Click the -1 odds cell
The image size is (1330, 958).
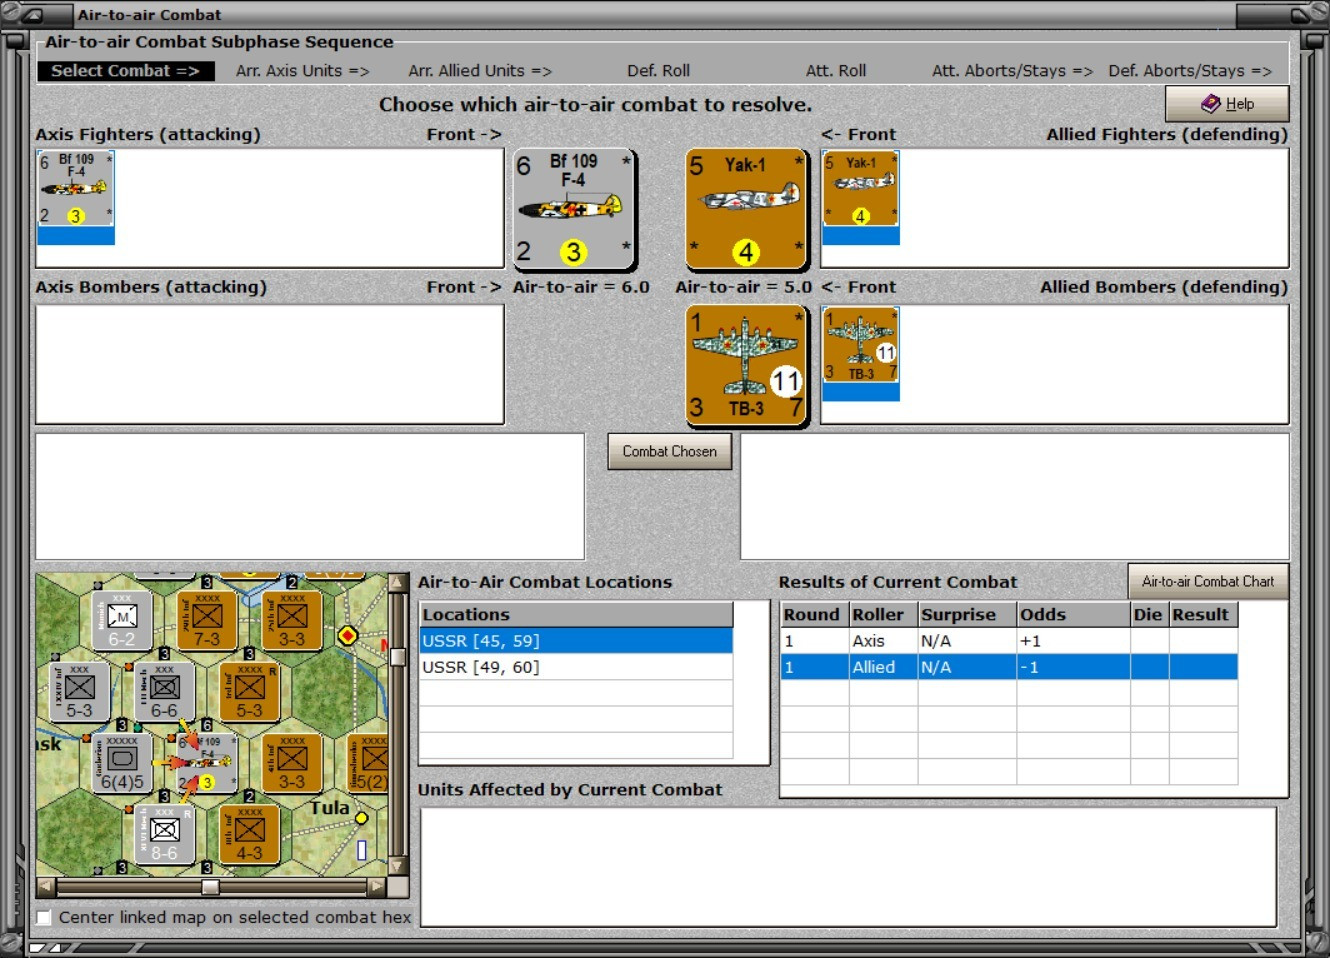[1073, 667]
